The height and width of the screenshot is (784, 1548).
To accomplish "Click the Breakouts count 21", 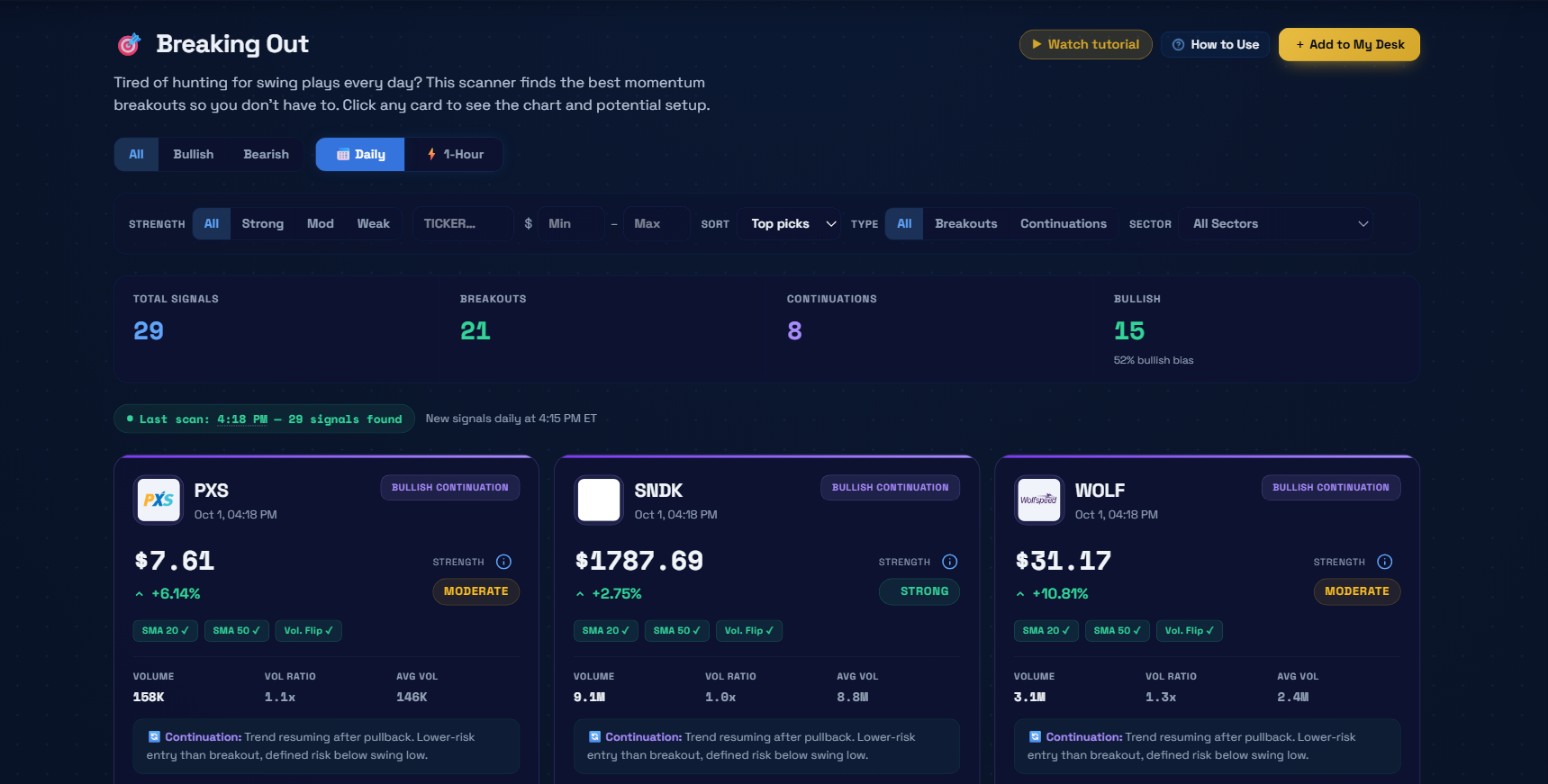I will click(475, 331).
